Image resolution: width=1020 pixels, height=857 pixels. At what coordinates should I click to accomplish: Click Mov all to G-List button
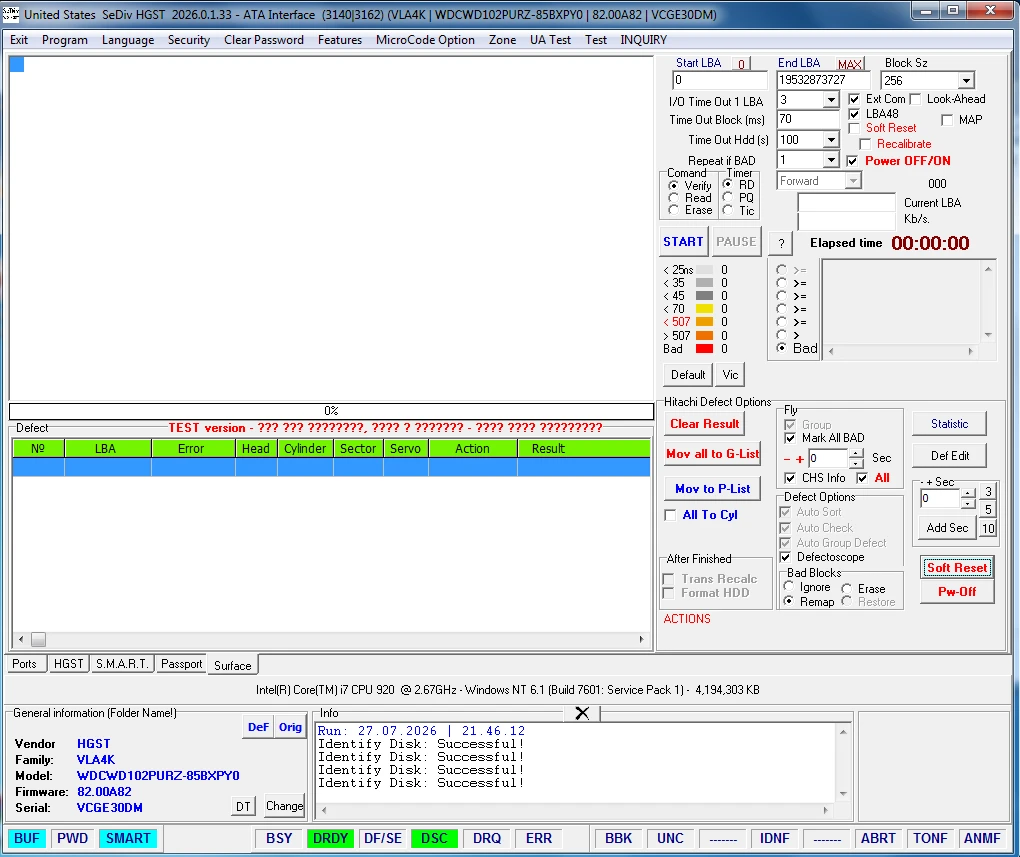coord(712,454)
